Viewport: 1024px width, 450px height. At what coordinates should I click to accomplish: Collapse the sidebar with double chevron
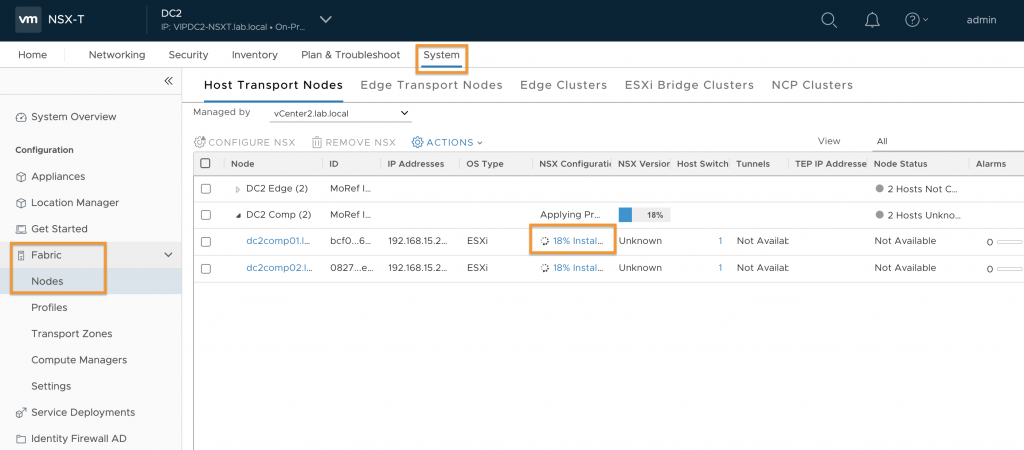point(168,80)
